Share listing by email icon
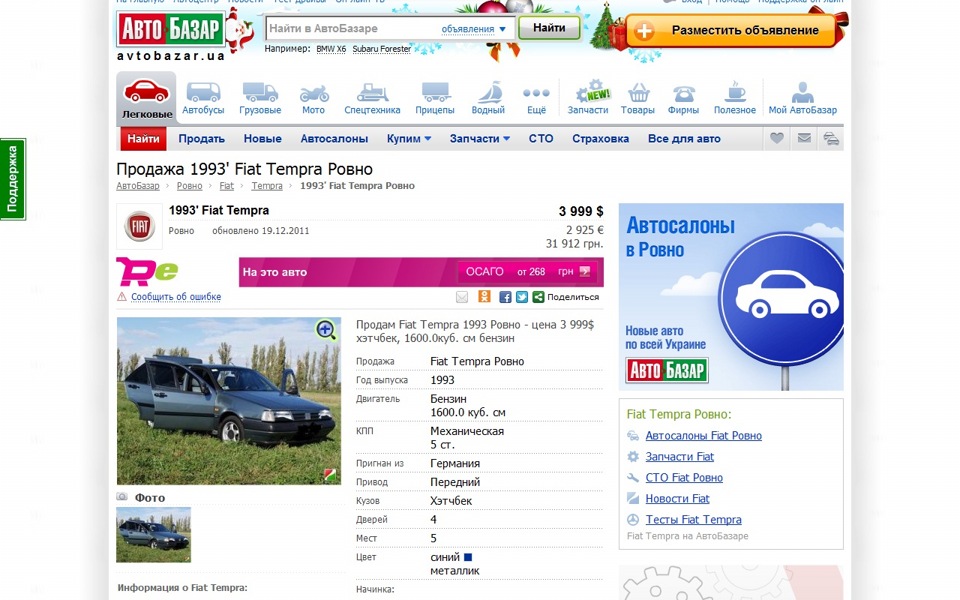Image resolution: width=960 pixels, height=600 pixels. 462,297
